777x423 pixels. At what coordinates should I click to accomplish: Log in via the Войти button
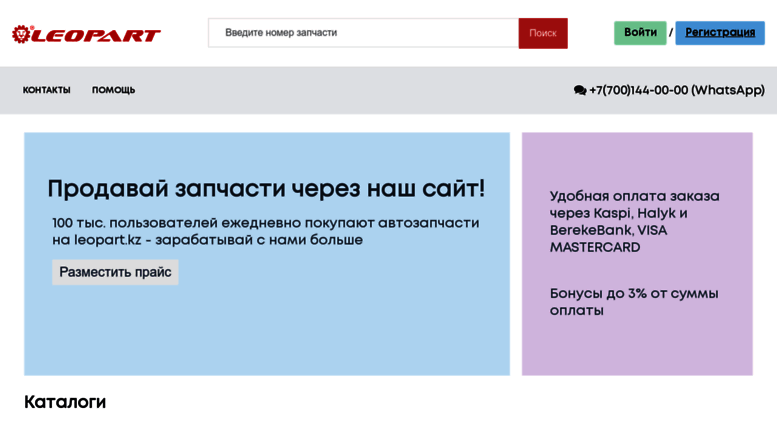click(640, 33)
